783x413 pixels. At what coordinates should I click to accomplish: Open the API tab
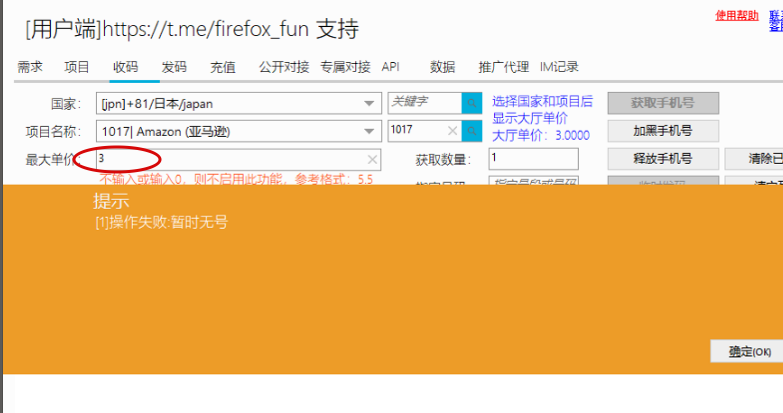[x=391, y=67]
